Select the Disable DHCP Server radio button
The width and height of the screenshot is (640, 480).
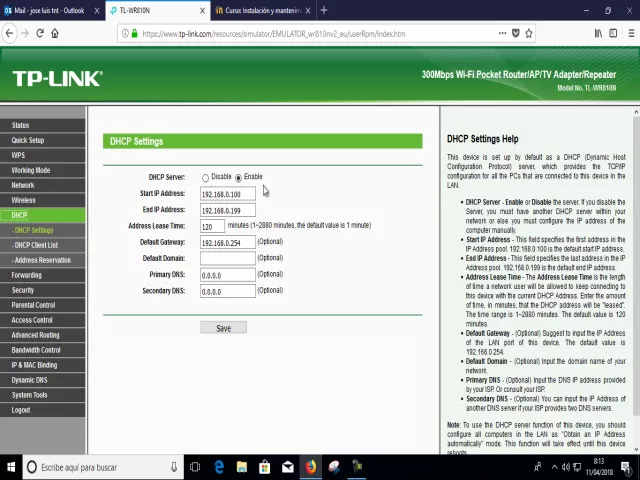pyautogui.click(x=205, y=178)
